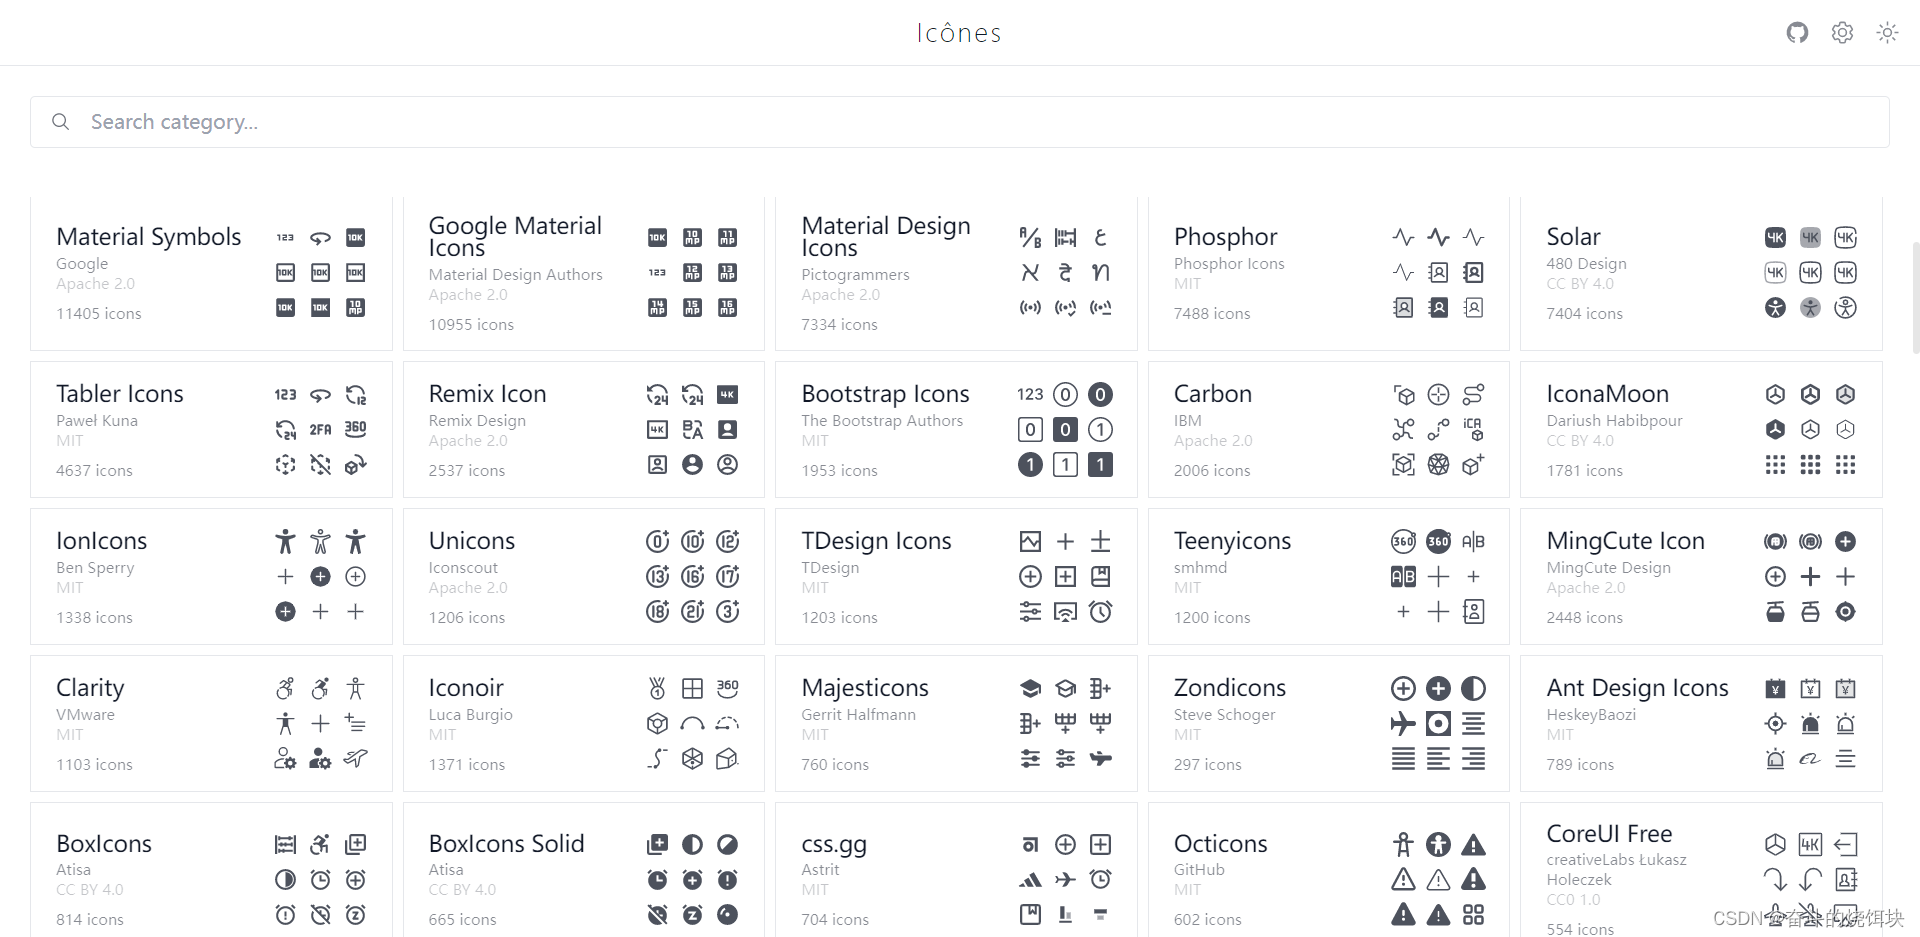Click the airplane icon in Zondicons

[x=1403, y=724]
